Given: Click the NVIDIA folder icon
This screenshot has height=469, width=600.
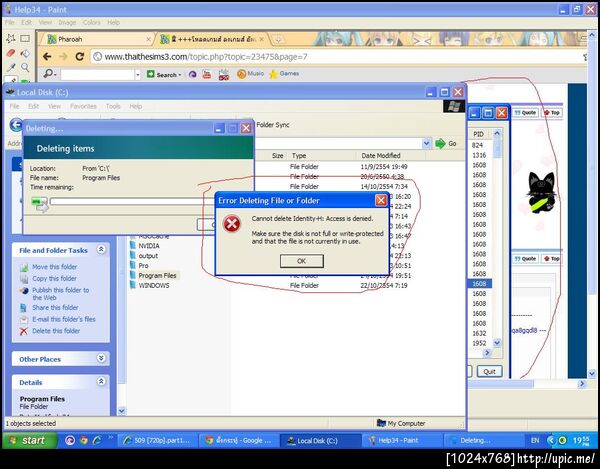Looking at the screenshot, I should pos(133,246).
